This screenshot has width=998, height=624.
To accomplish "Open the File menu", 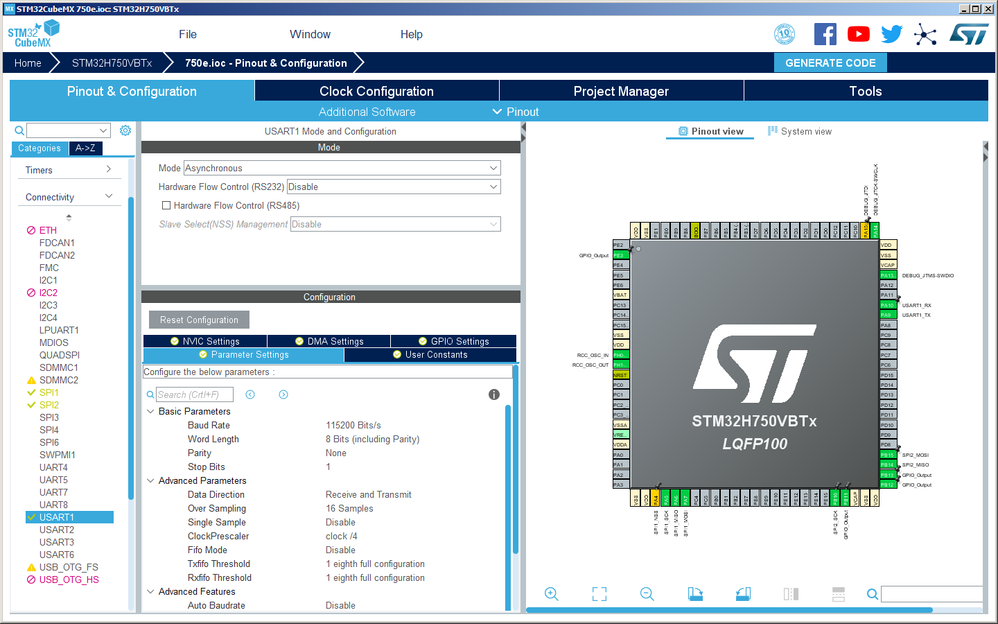I will [188, 34].
